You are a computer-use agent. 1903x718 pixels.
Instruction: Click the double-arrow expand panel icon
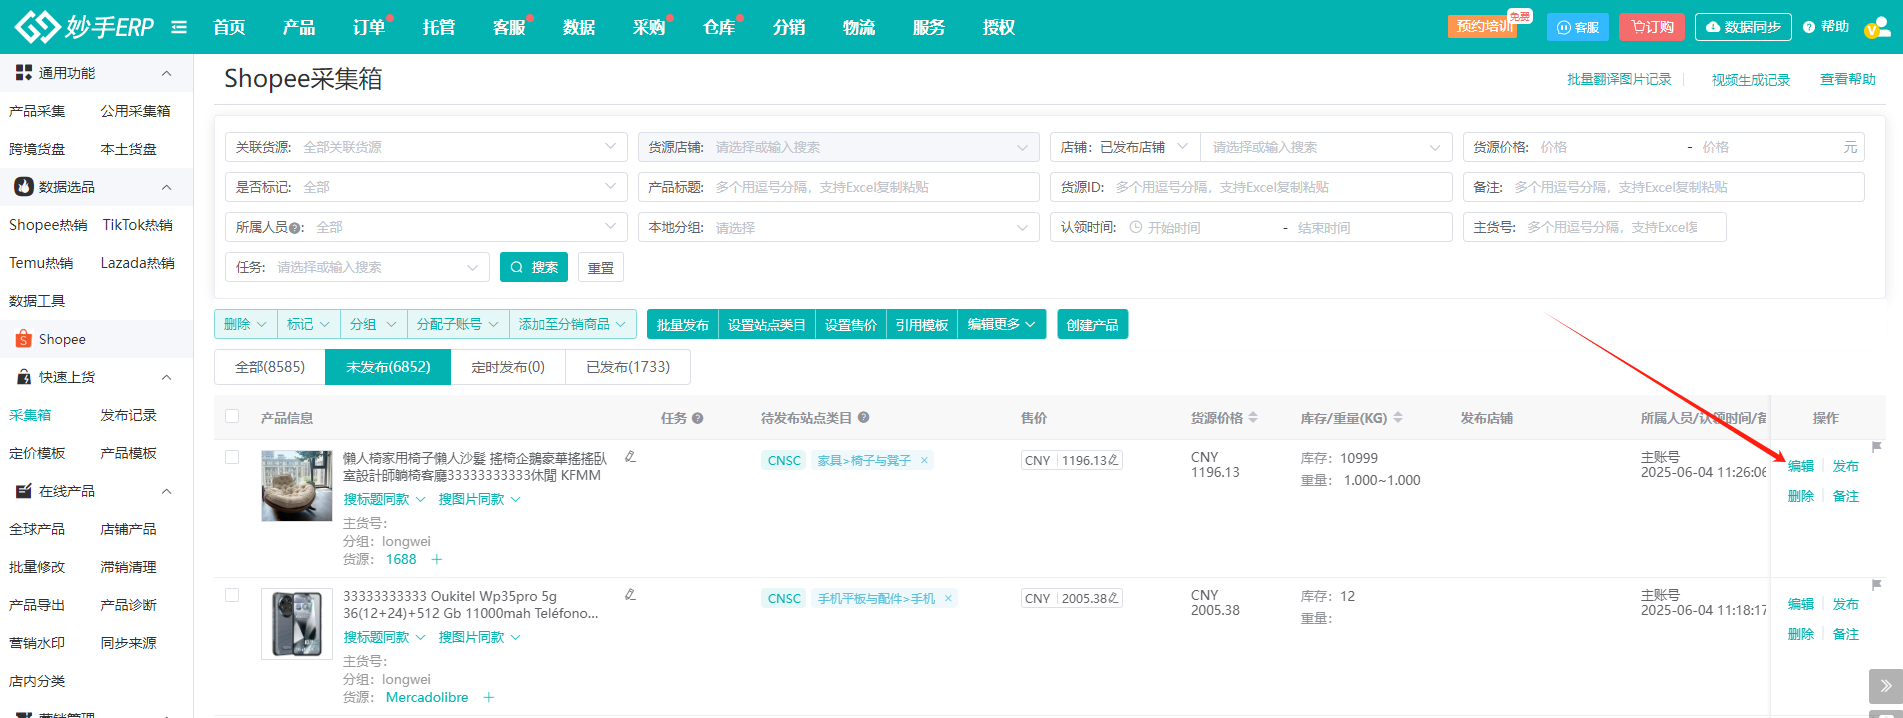(1885, 686)
